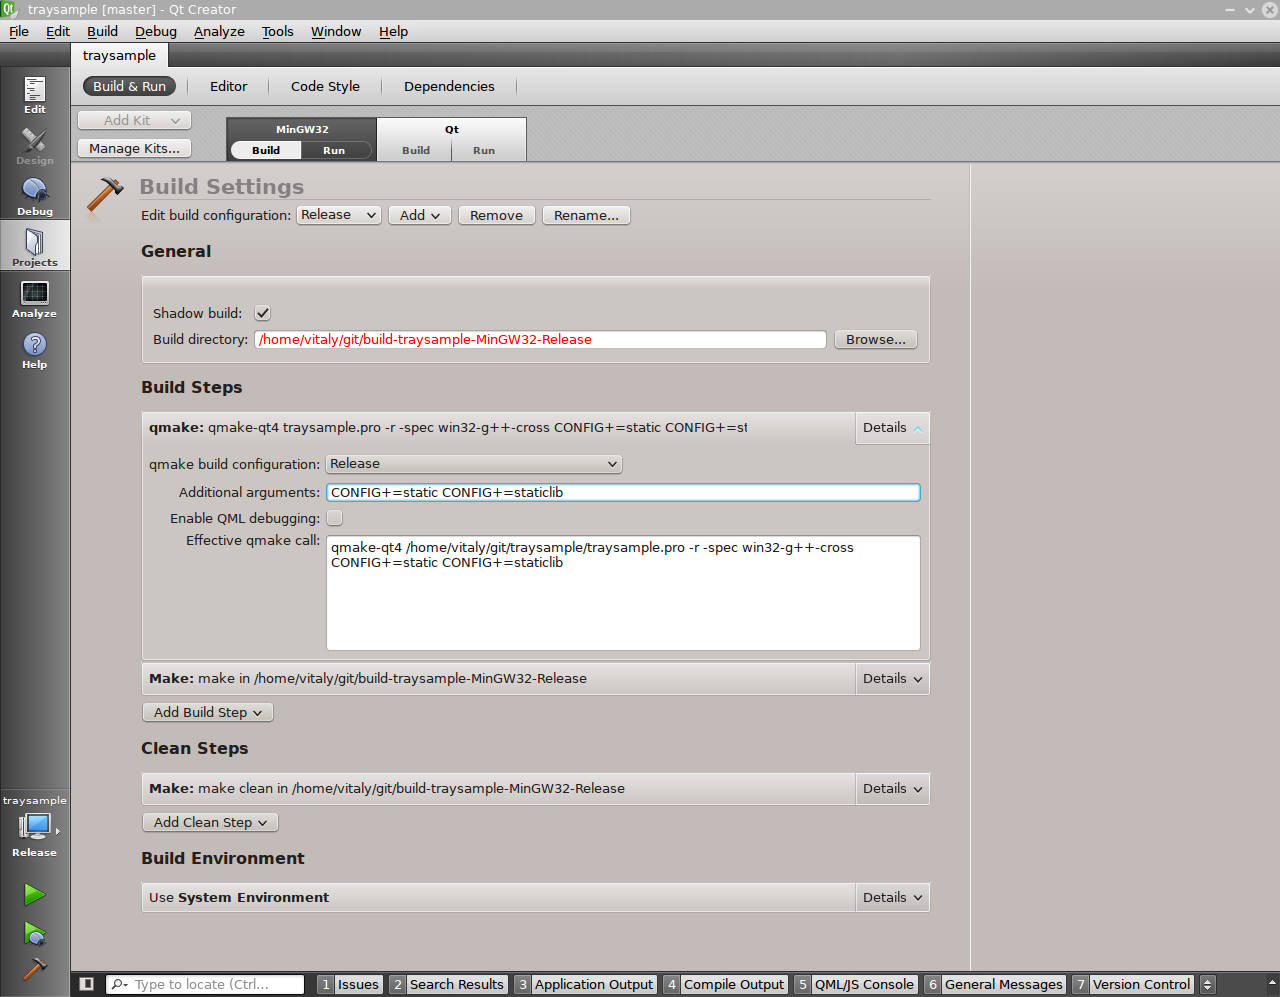This screenshot has width=1280, height=997.
Task: Enable the QML debugging checkbox
Action: 335,518
